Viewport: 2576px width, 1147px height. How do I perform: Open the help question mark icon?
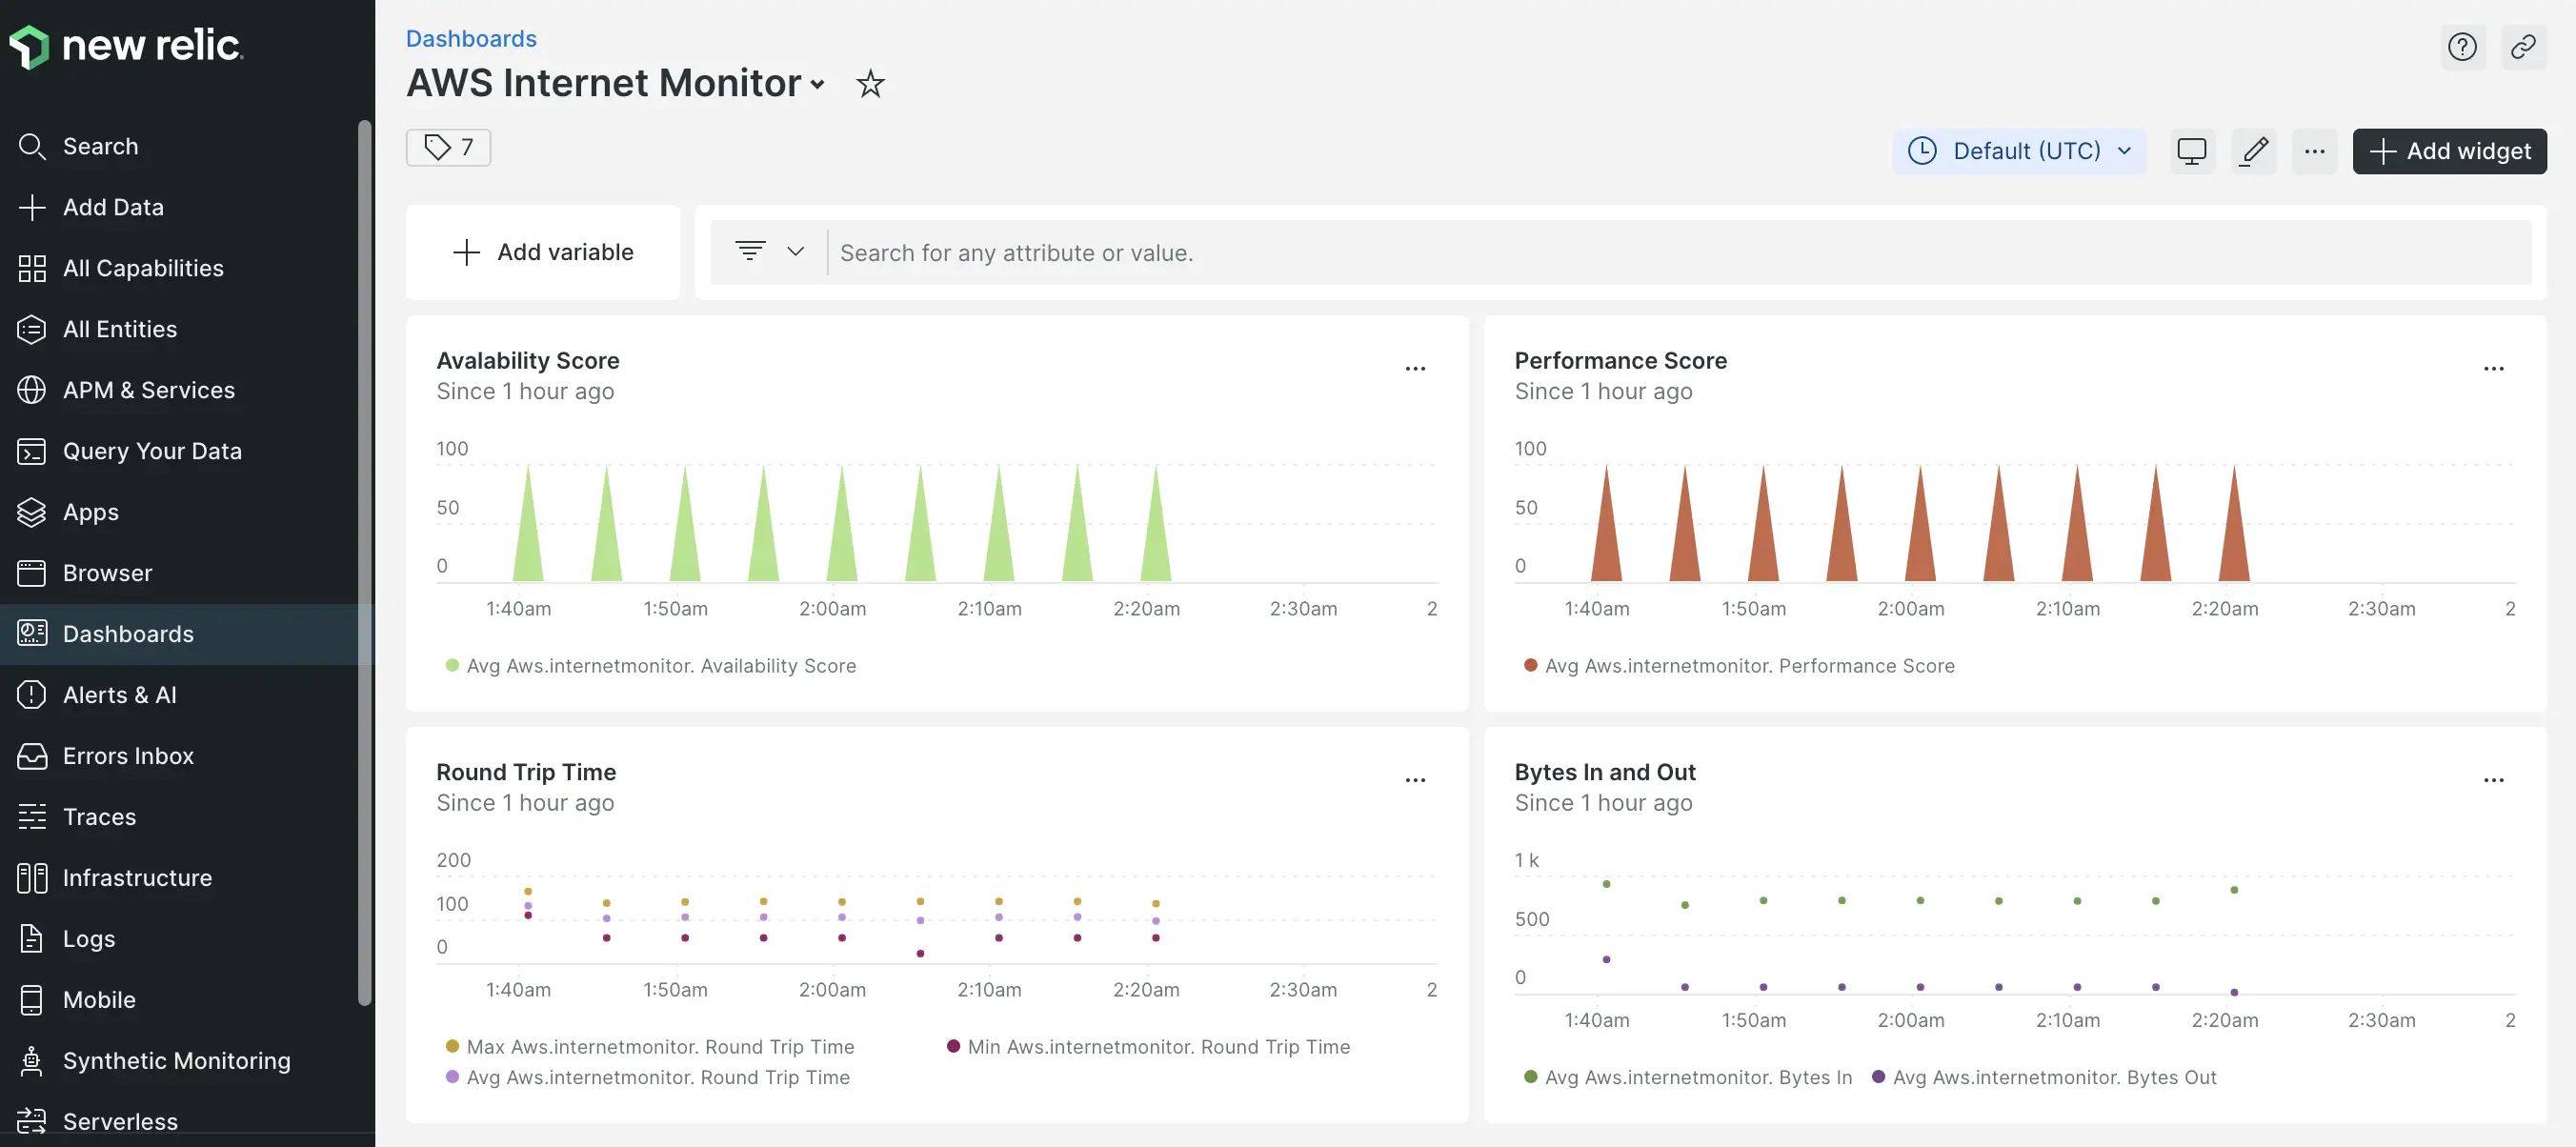2461,46
